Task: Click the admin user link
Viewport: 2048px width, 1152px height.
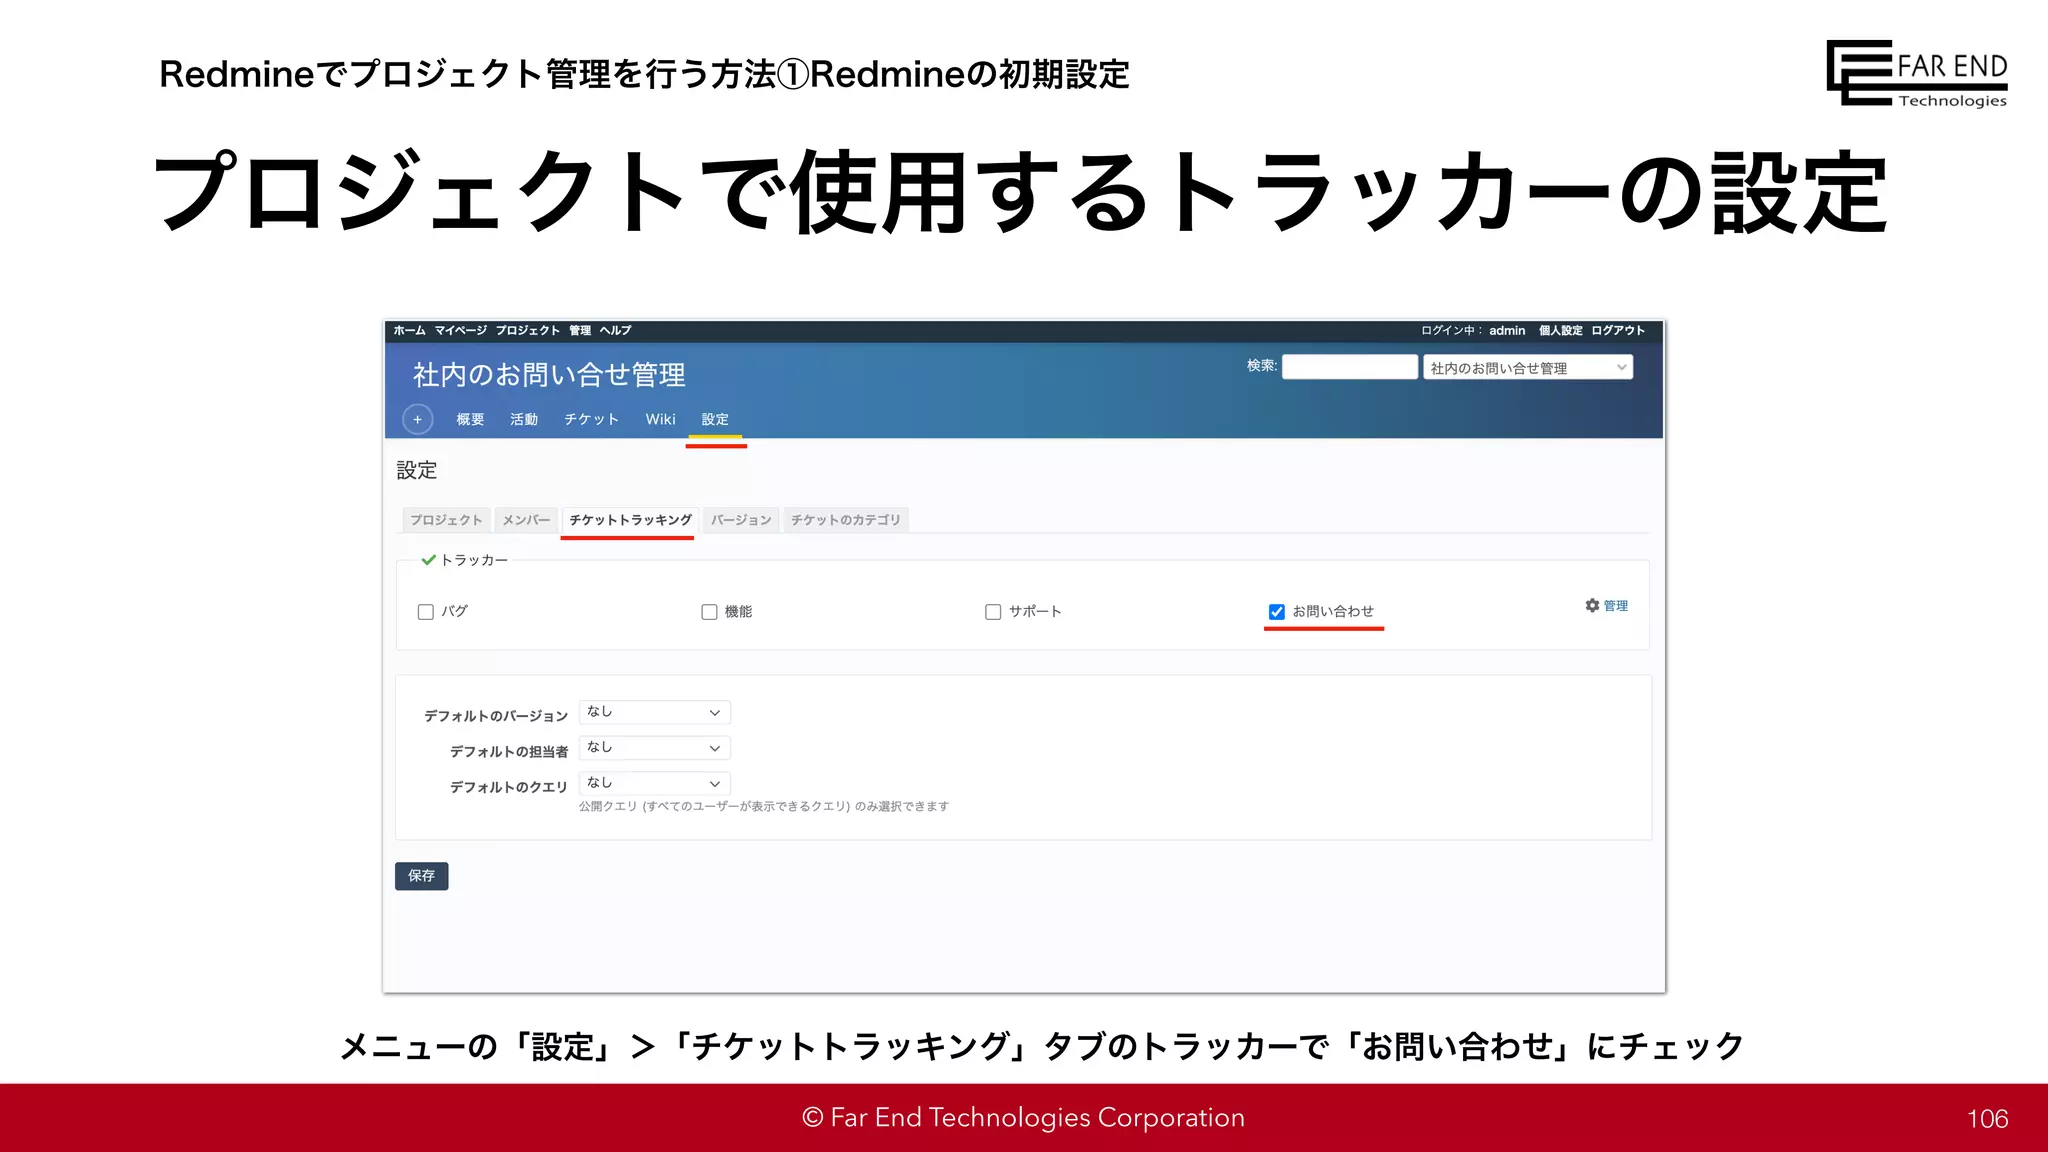Action: tap(1507, 330)
